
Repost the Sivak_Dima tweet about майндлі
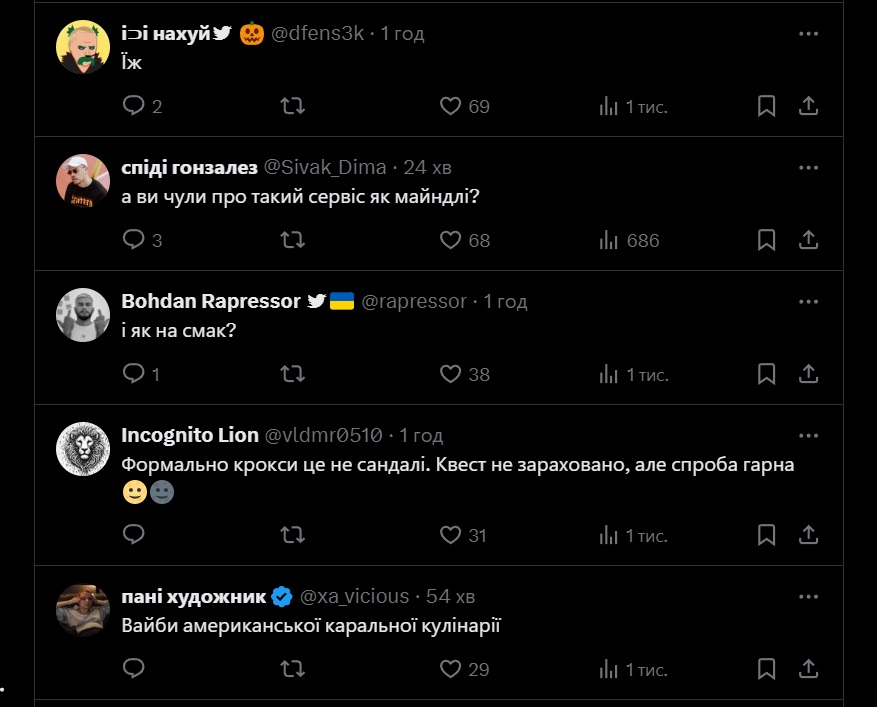[293, 240]
